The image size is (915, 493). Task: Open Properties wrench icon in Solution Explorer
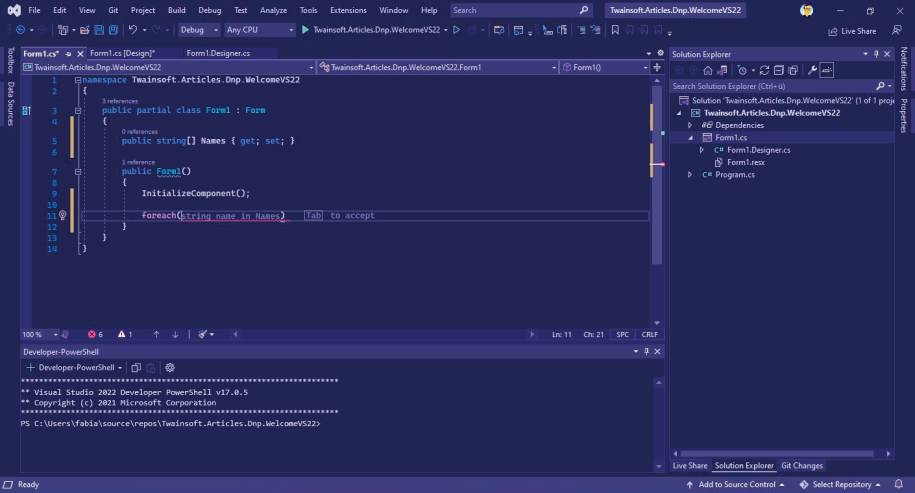click(812, 70)
